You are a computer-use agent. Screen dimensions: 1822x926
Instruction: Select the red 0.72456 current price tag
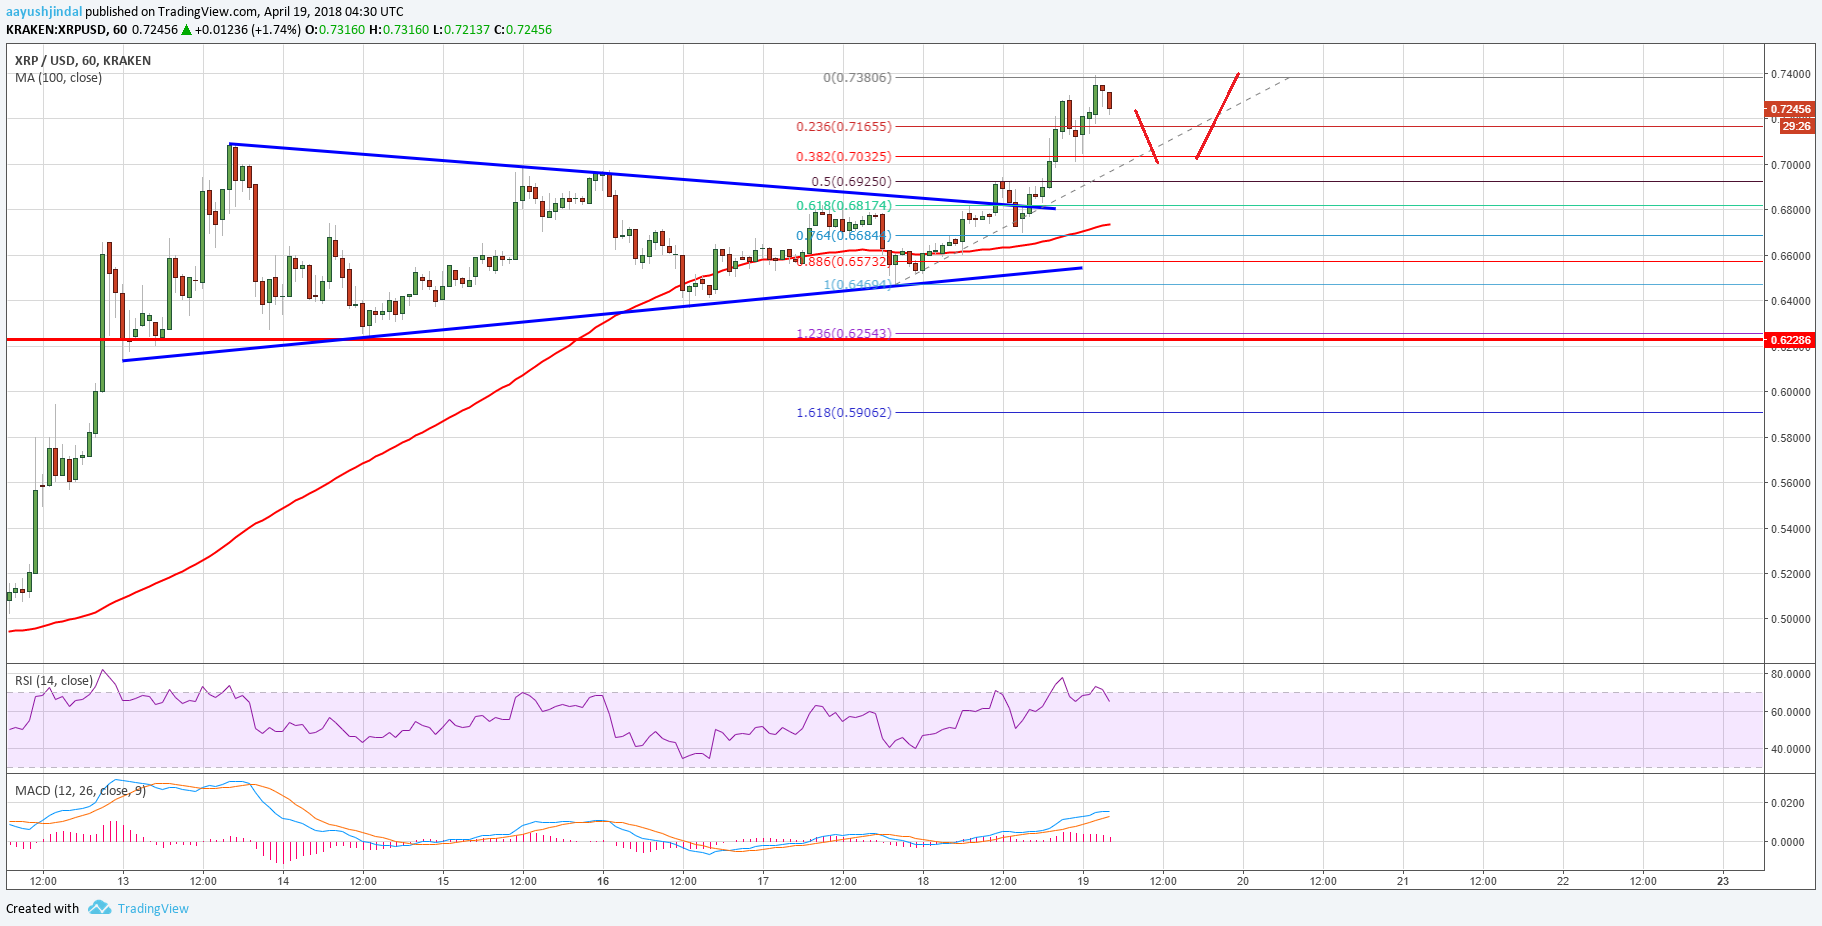pyautogui.click(x=1789, y=109)
